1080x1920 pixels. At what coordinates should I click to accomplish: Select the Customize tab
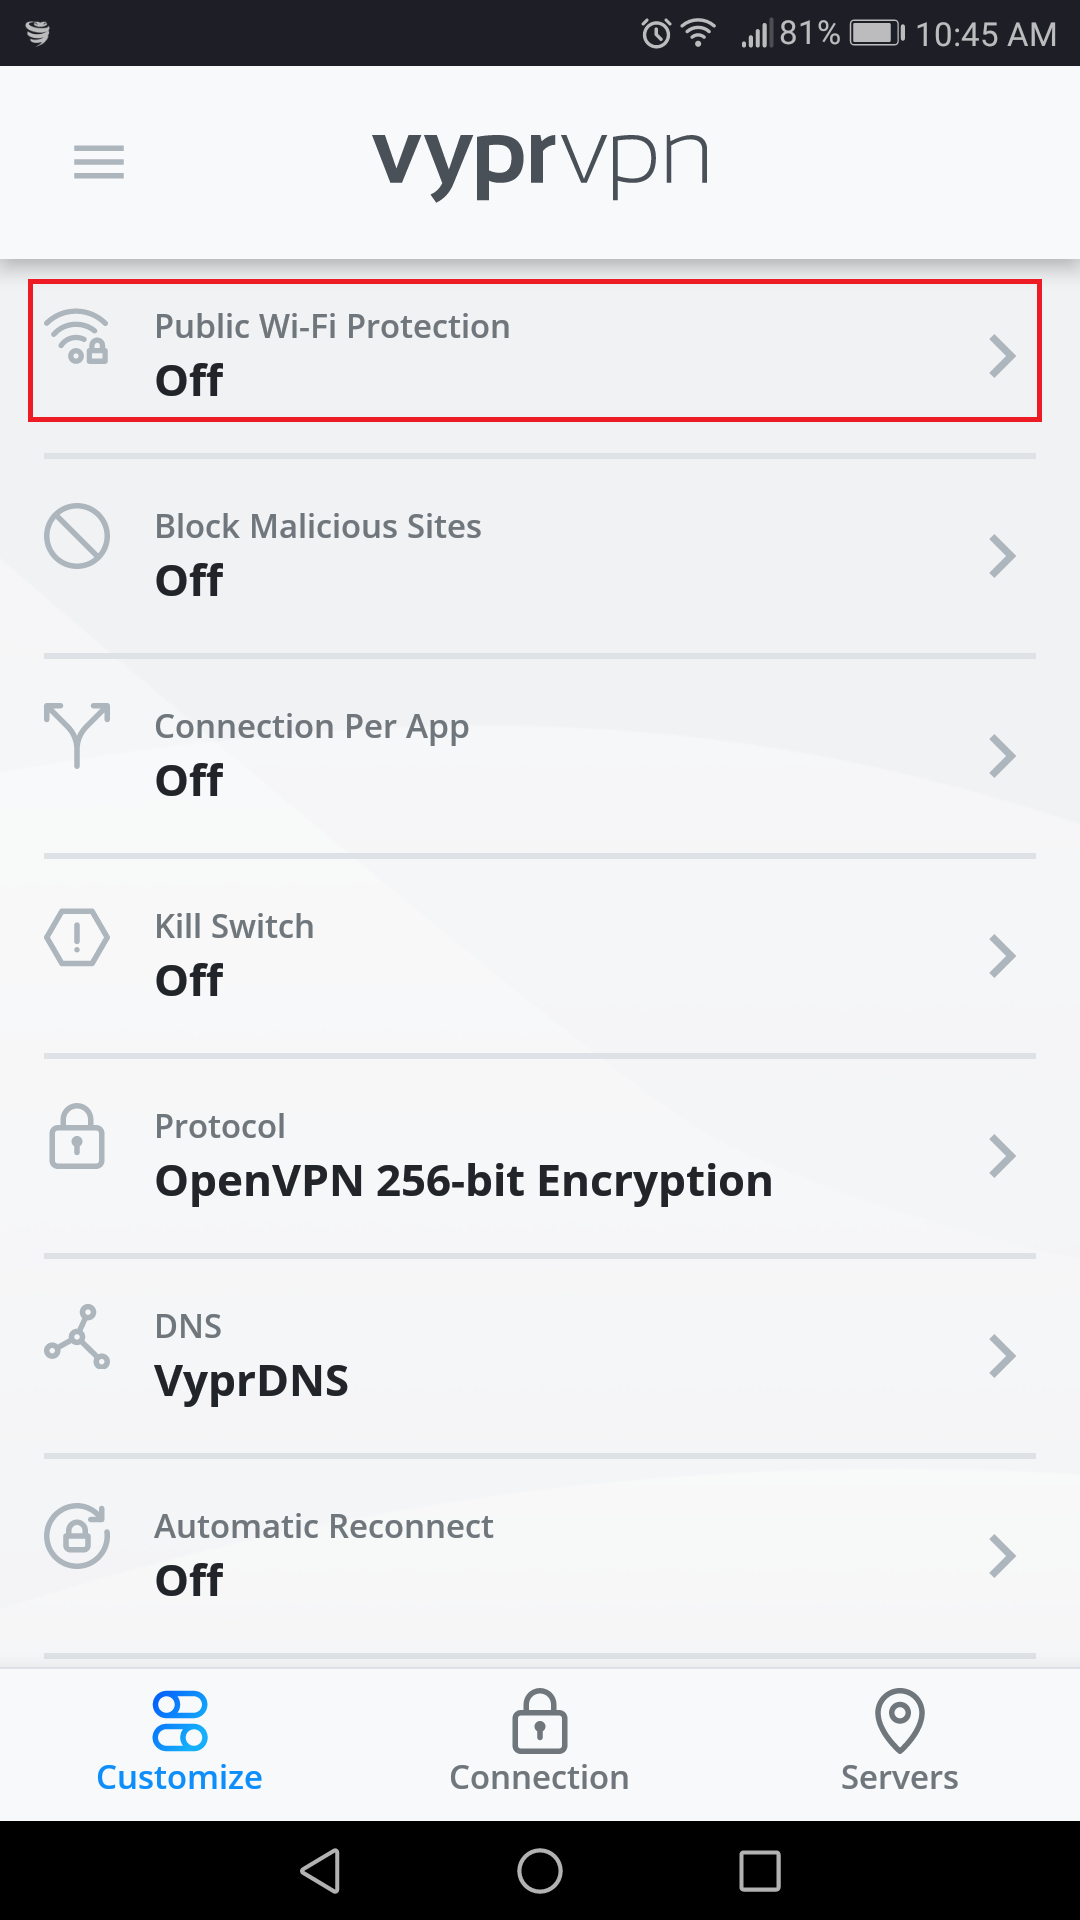coord(180,1742)
